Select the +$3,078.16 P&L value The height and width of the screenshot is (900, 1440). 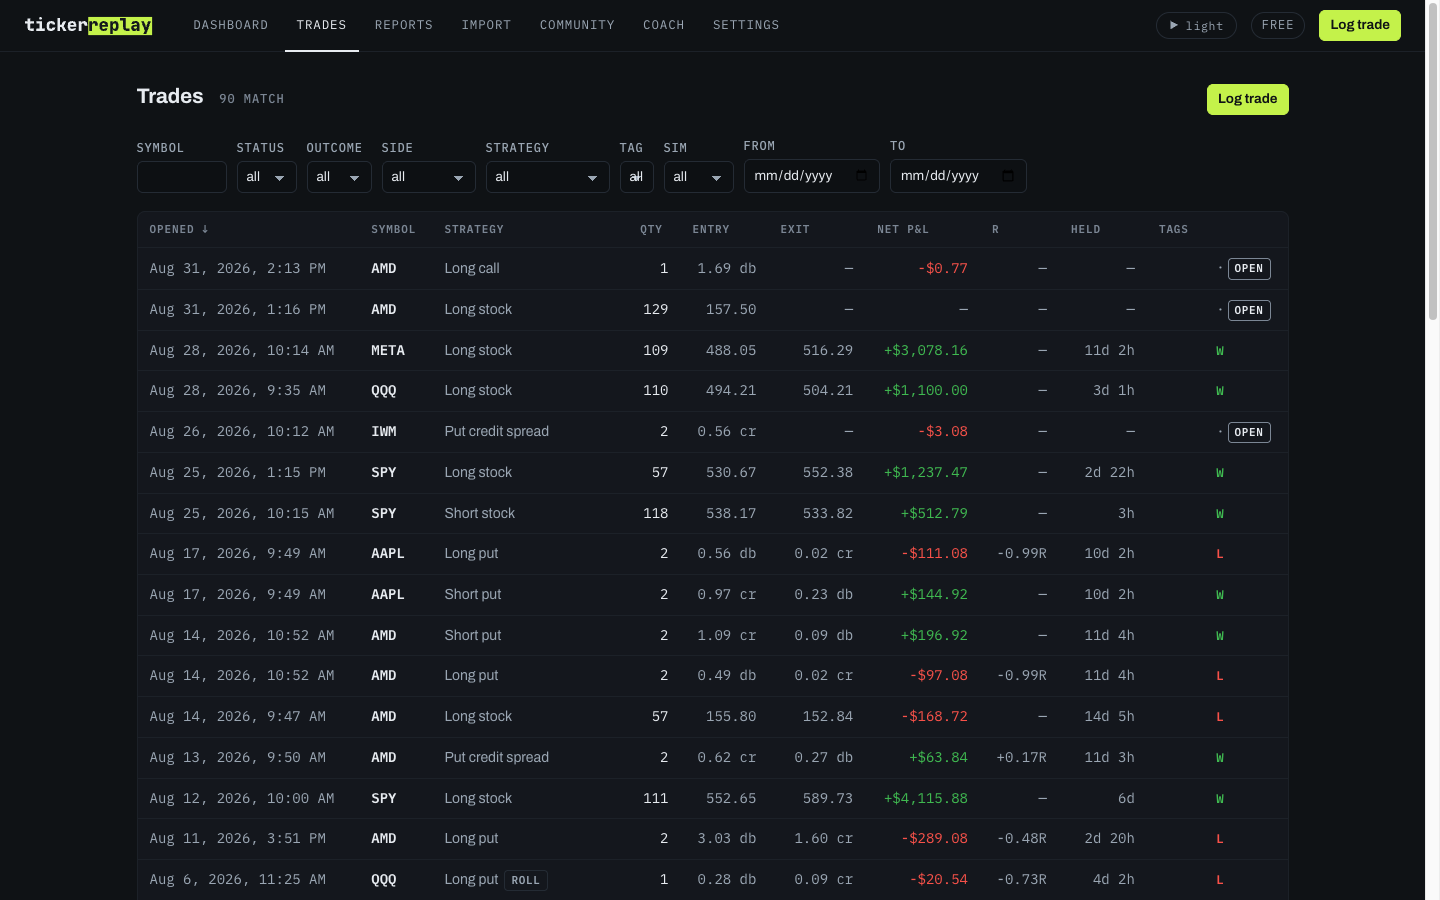(925, 350)
